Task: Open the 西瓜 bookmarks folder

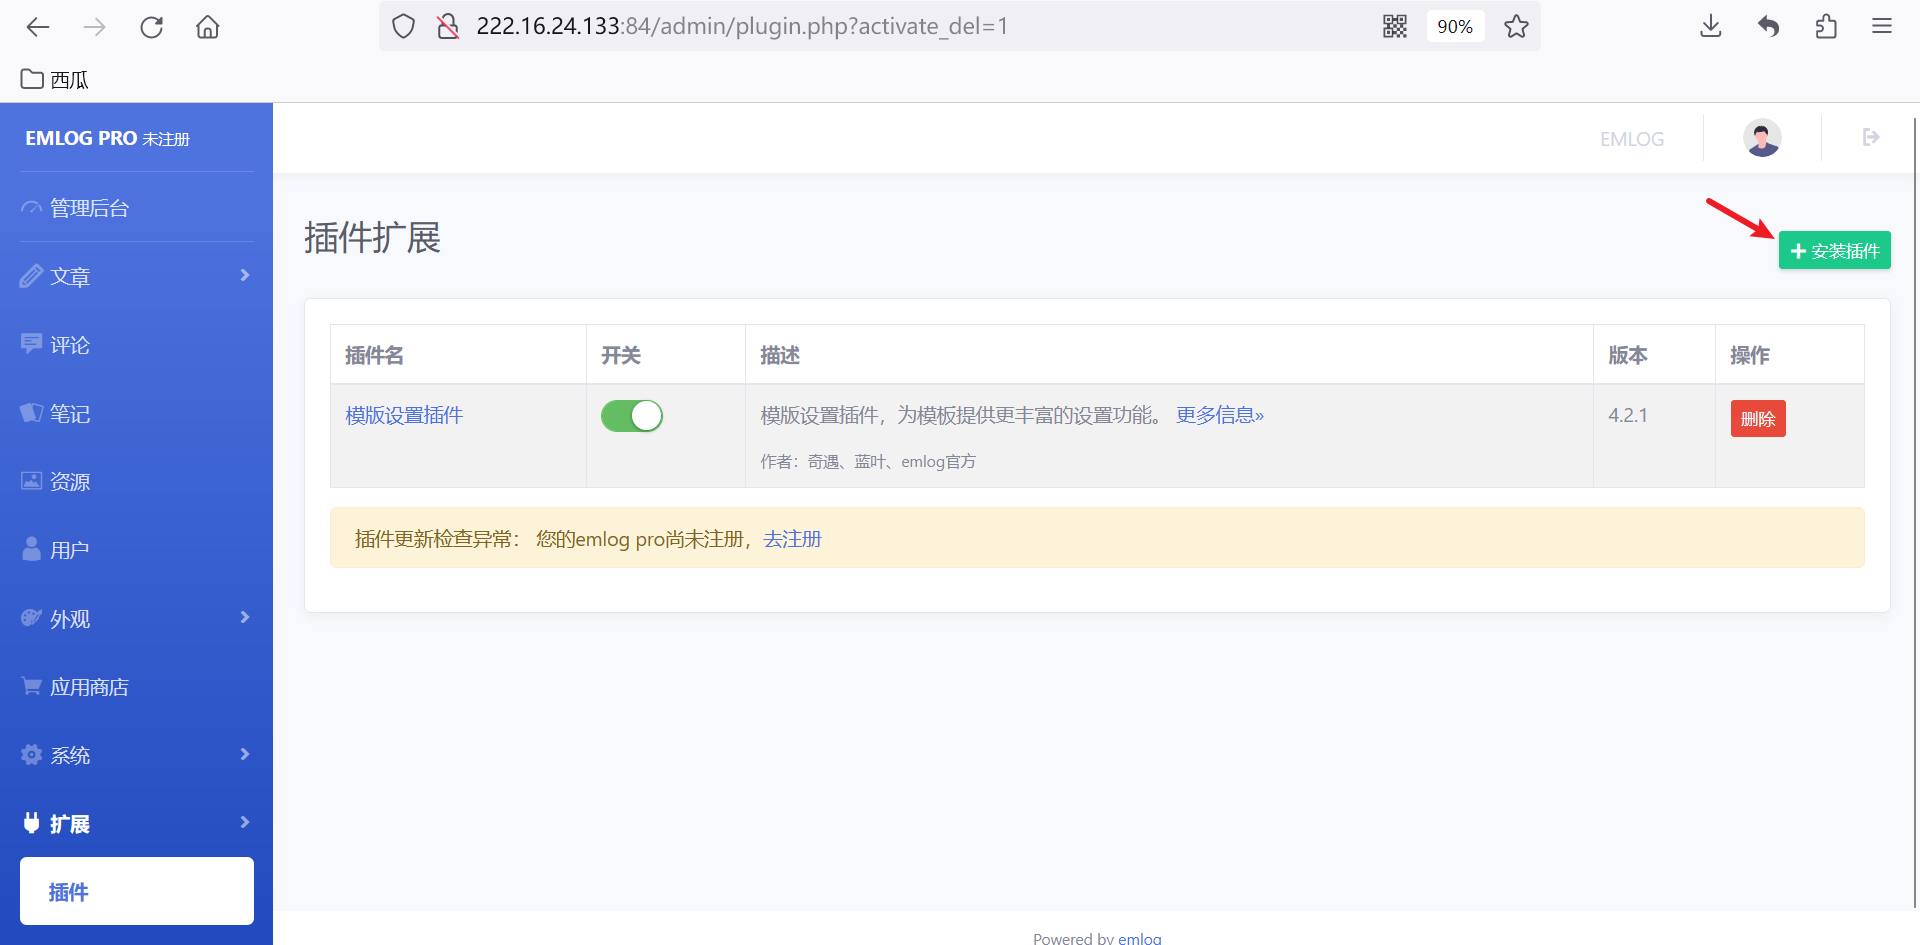Action: [55, 79]
